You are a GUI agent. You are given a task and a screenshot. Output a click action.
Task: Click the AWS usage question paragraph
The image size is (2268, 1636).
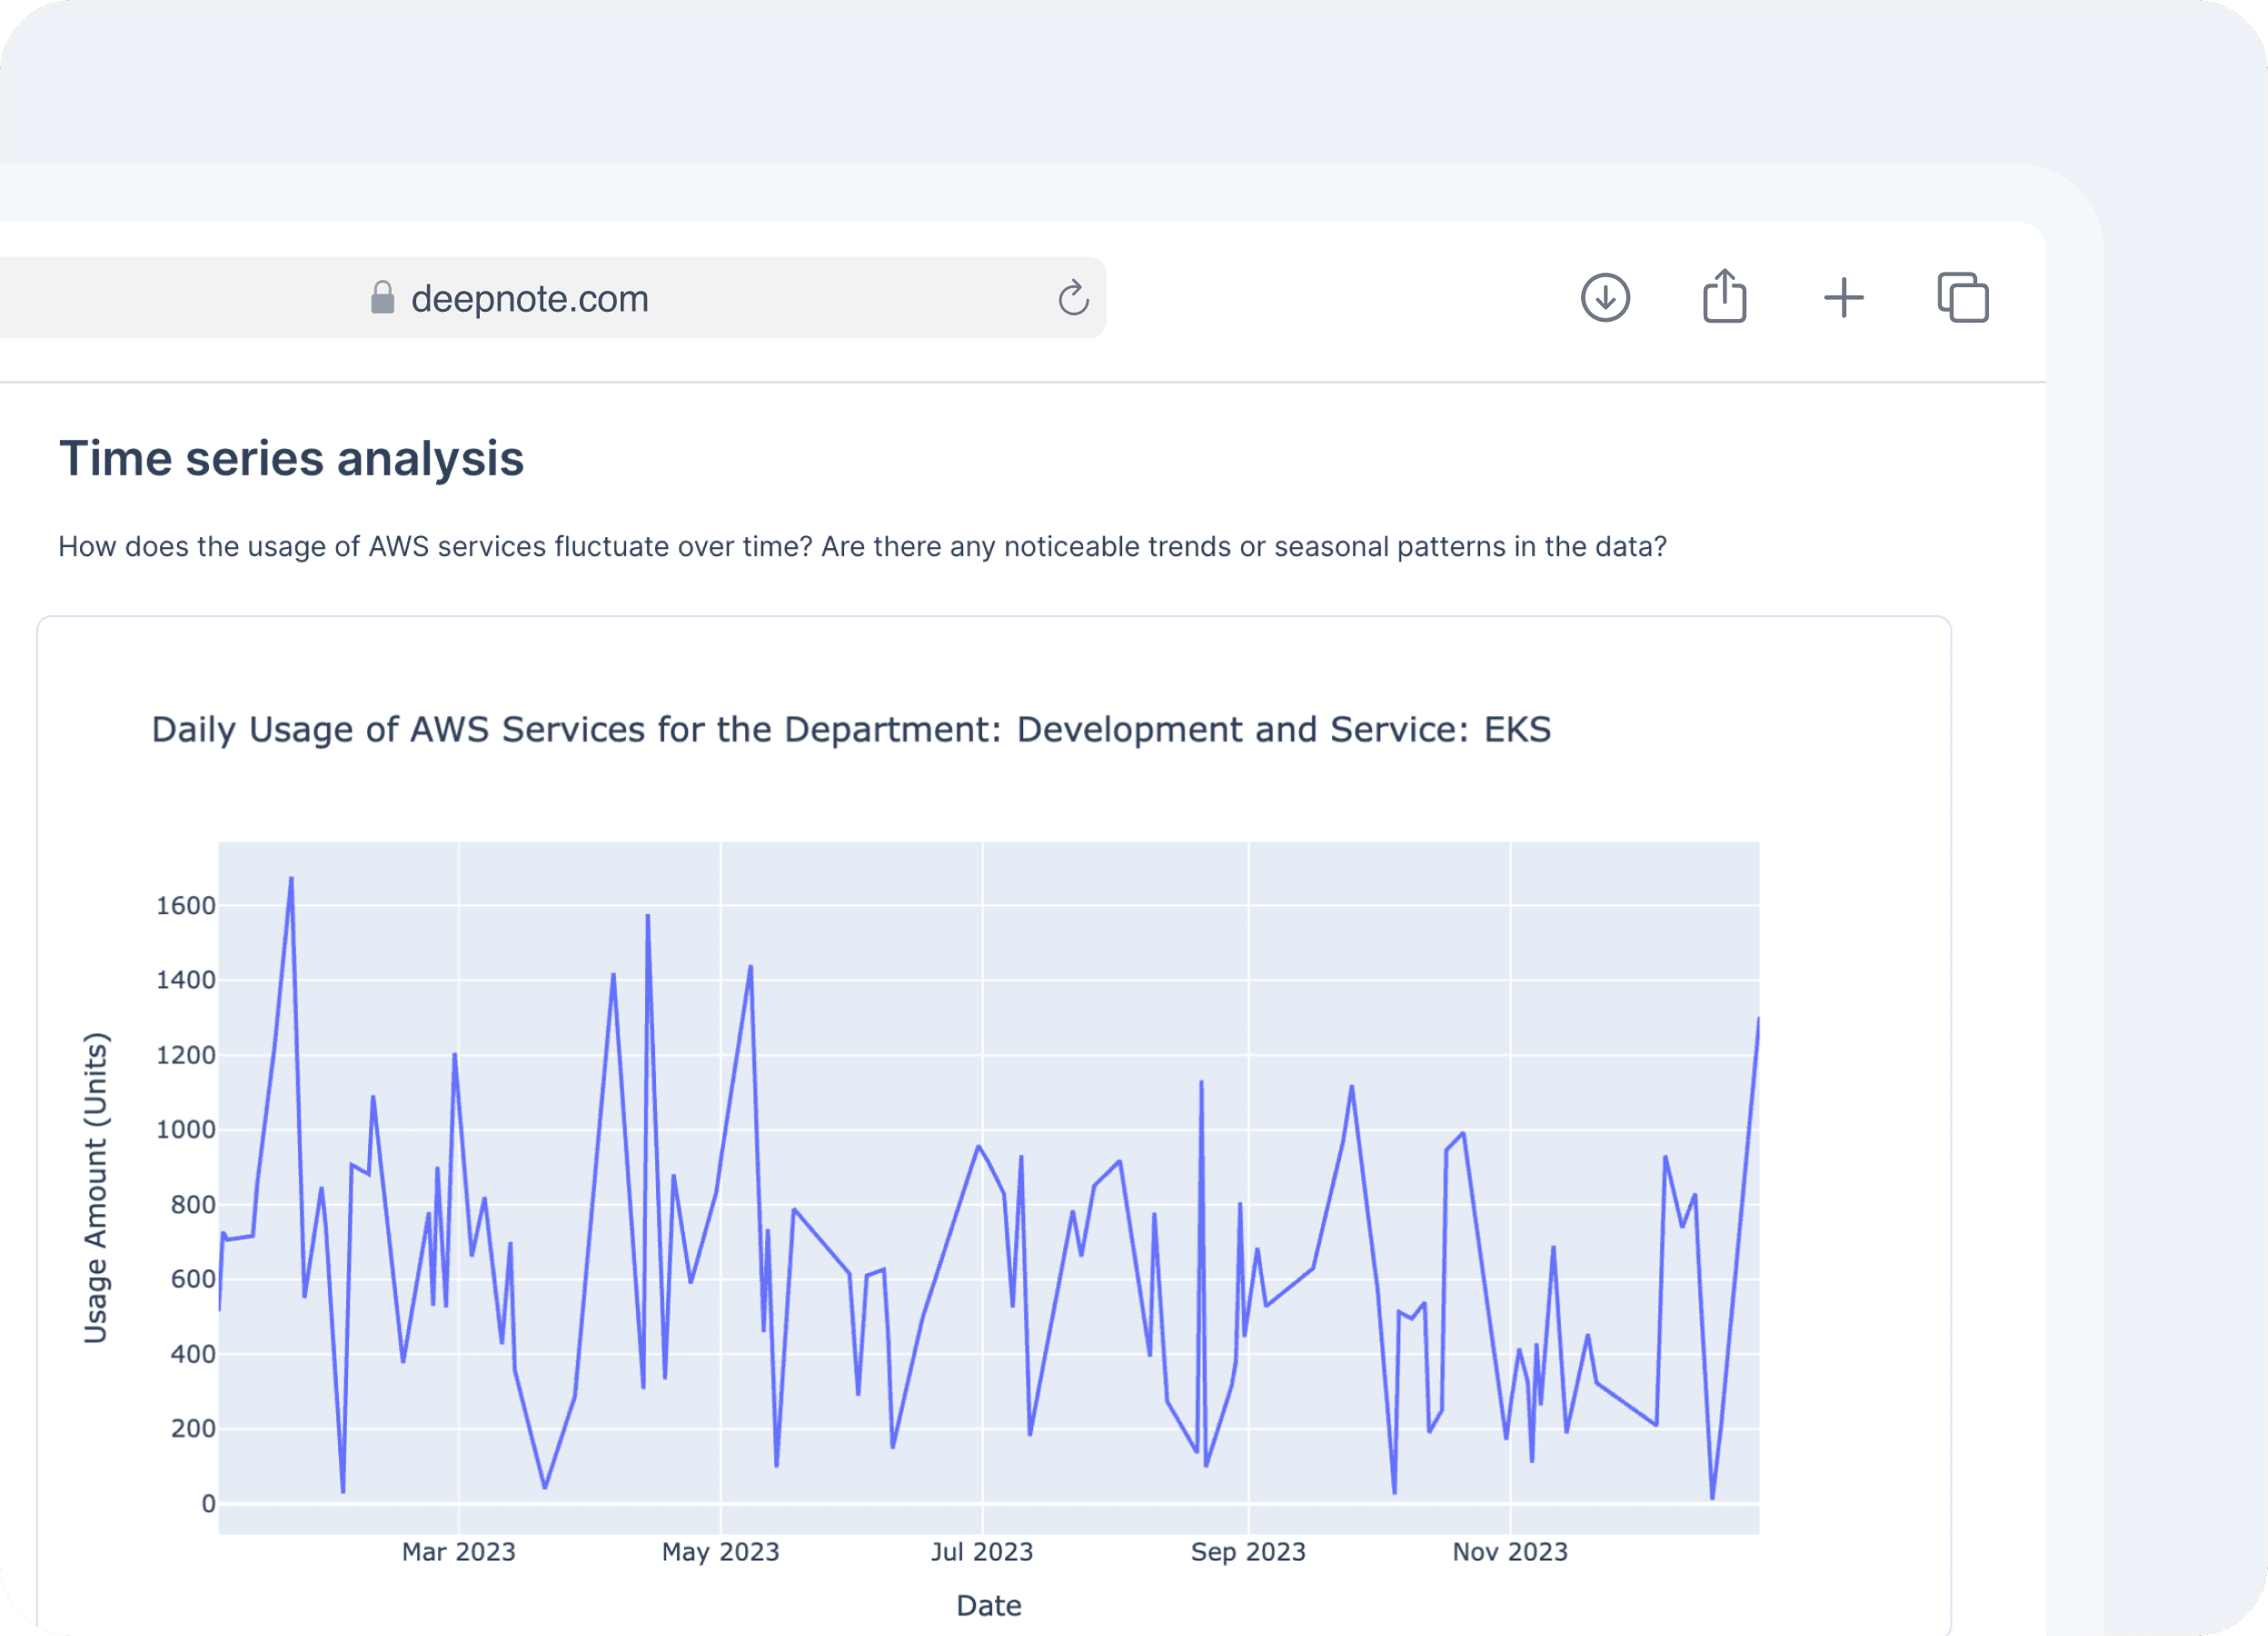pyautogui.click(x=861, y=547)
